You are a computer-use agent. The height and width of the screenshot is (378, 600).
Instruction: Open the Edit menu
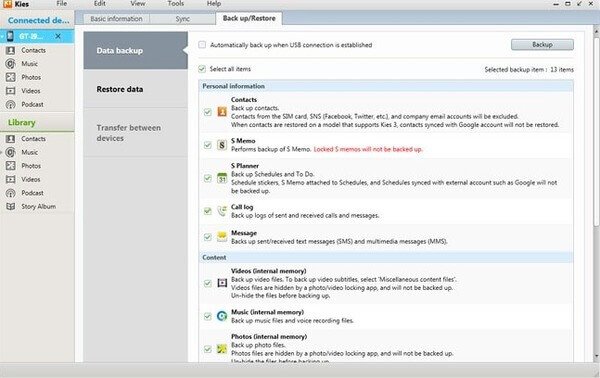100,3
